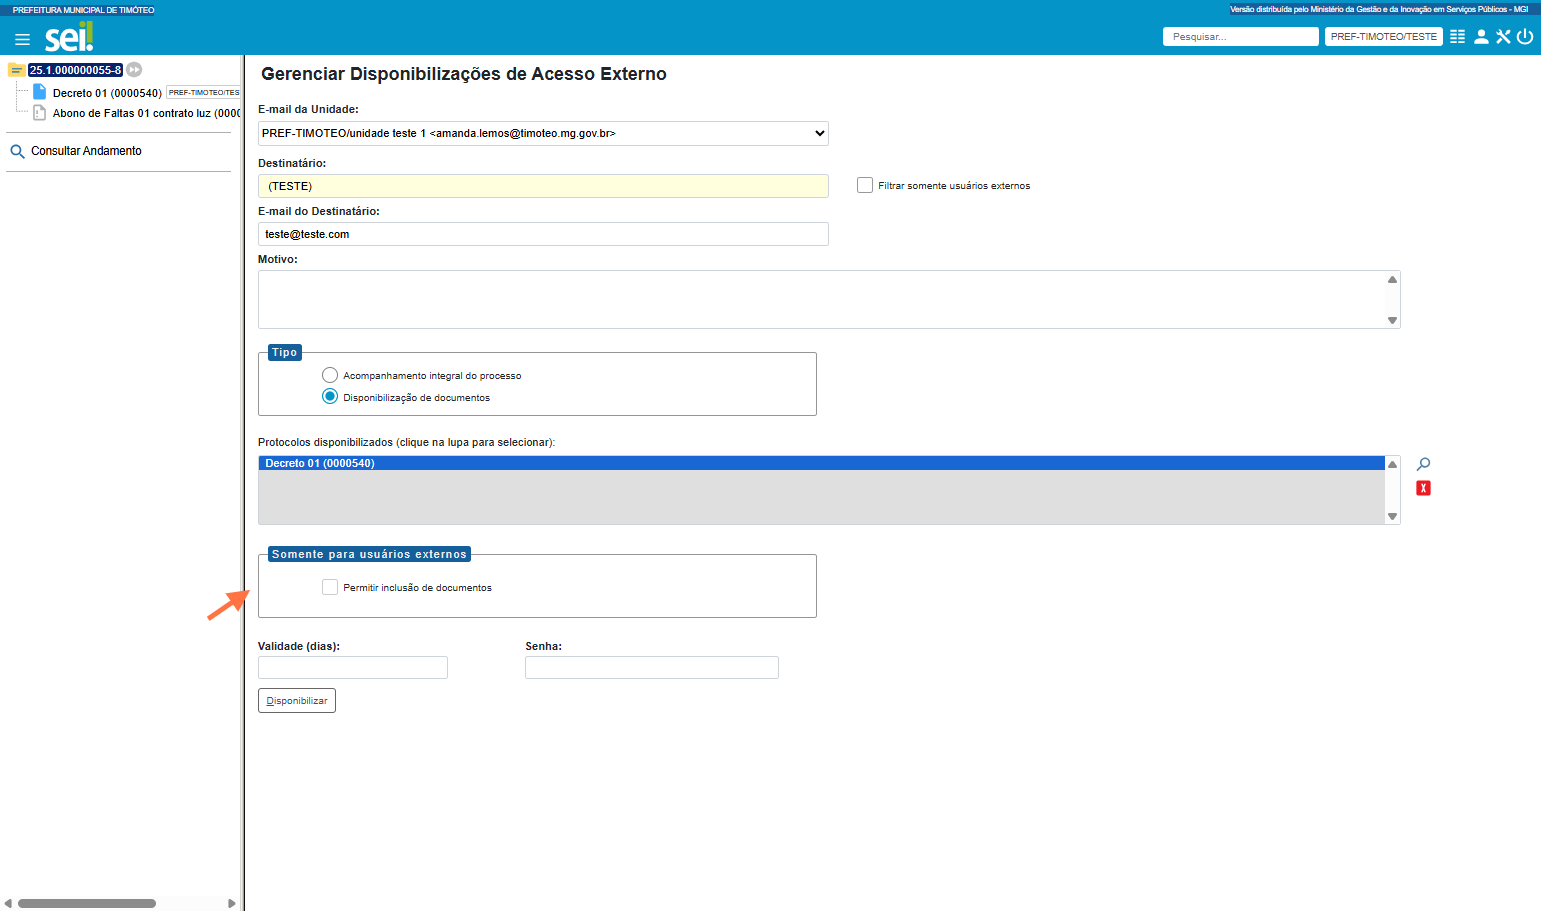Click the SEI logo
The image size is (1541, 911).
pyautogui.click(x=69, y=37)
